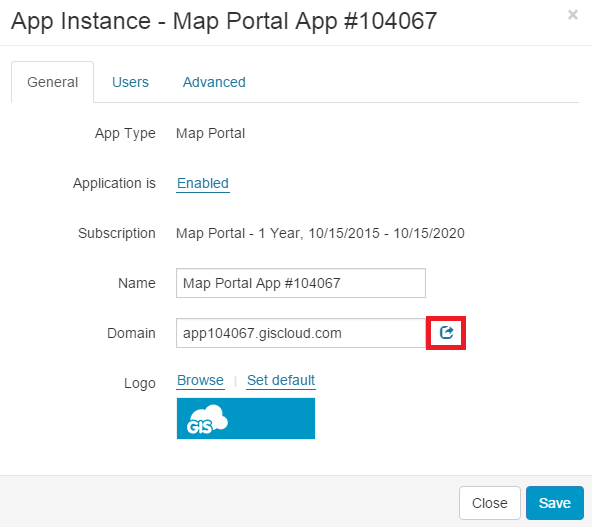Click the Domain field label
Viewport: 592px width, 527px height.
click(131, 333)
